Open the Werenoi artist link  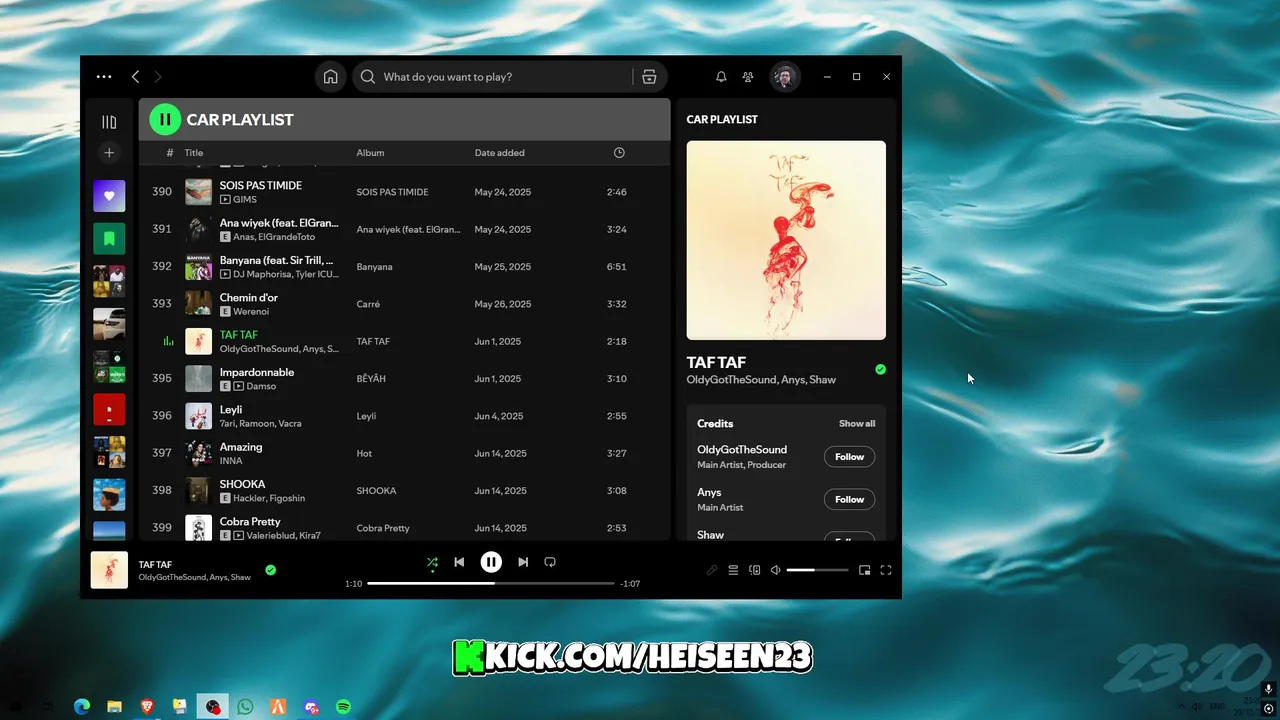(251, 311)
